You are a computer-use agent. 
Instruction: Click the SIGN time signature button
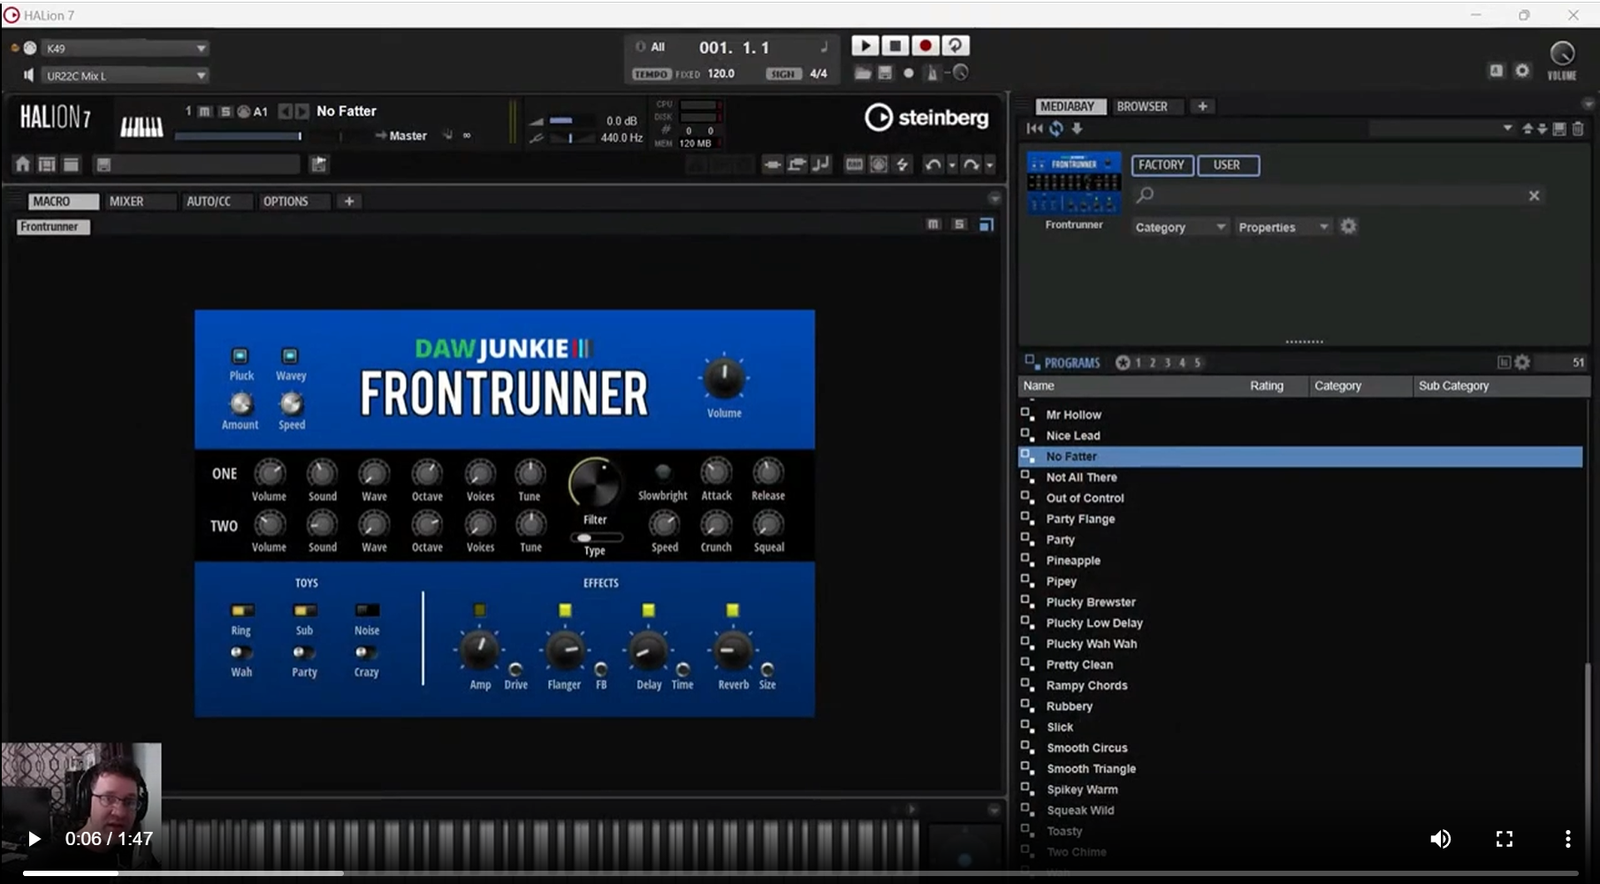tap(783, 74)
